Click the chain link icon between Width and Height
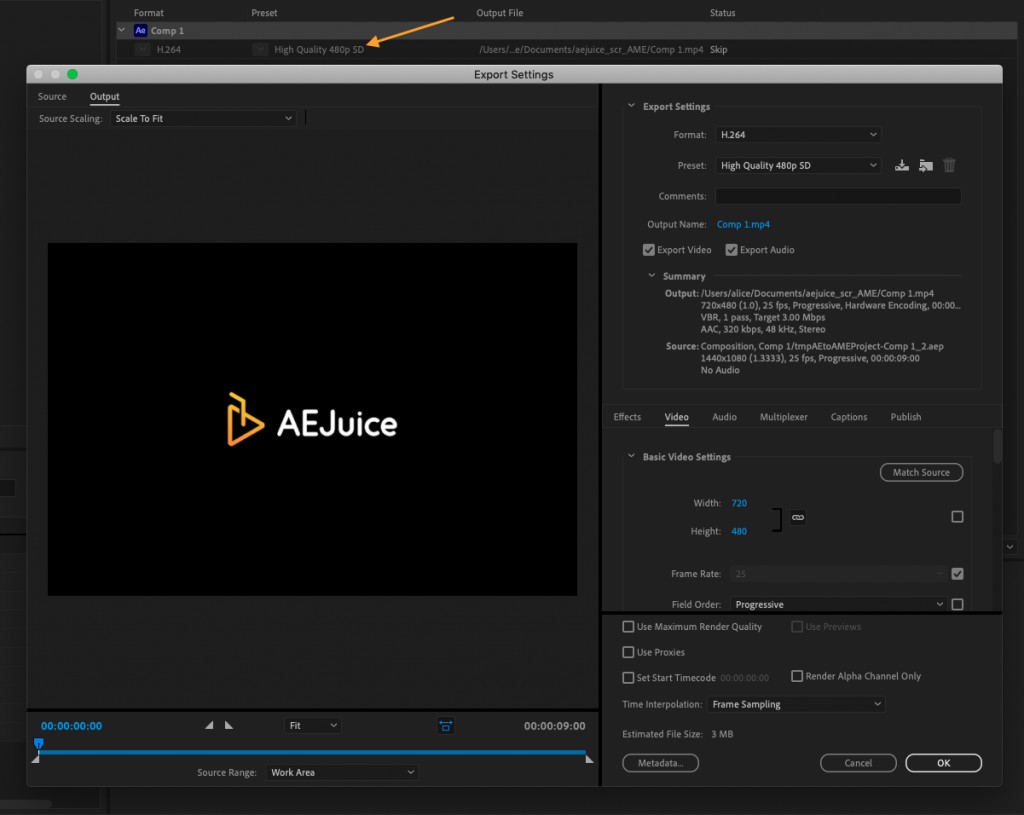Screen dimensions: 1024x815 tap(797, 517)
